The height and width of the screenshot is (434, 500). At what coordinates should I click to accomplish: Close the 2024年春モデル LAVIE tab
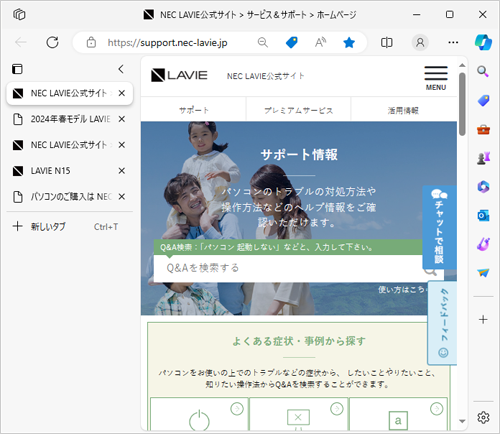122,119
